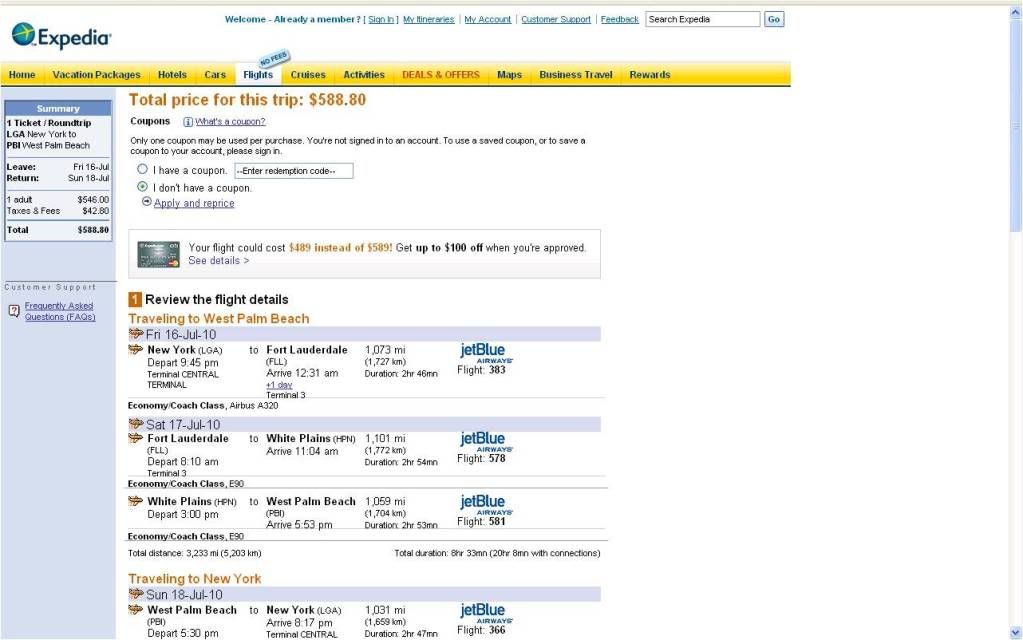This screenshot has width=1023, height=640.
Task: Click the credit card offer image
Action: pos(159,254)
